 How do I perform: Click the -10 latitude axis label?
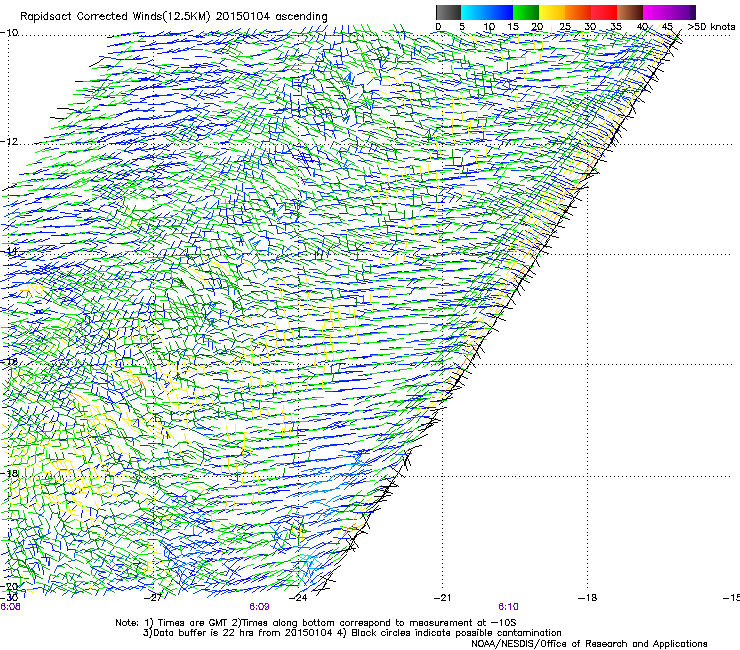[x=9, y=33]
